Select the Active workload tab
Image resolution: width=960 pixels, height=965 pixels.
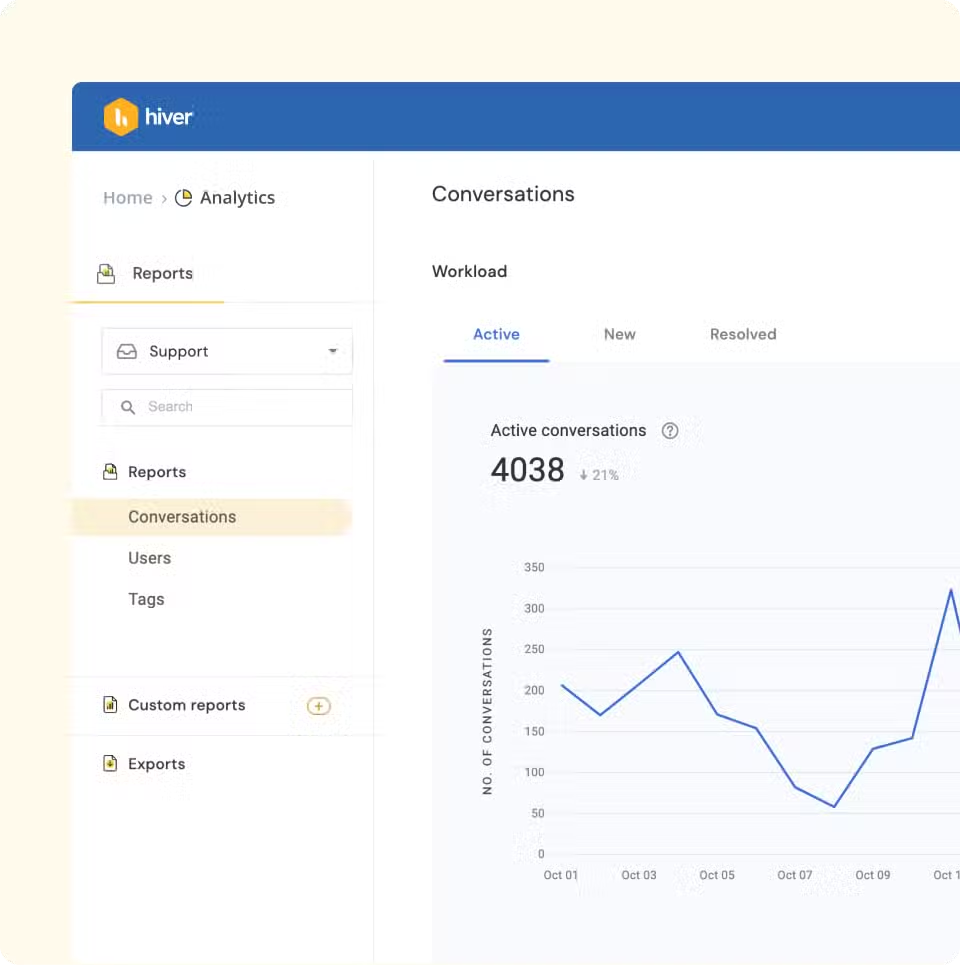click(496, 334)
